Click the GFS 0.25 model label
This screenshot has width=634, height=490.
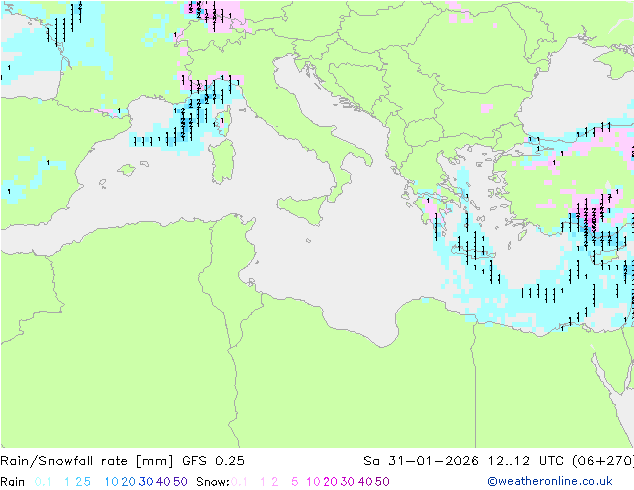[213, 461]
